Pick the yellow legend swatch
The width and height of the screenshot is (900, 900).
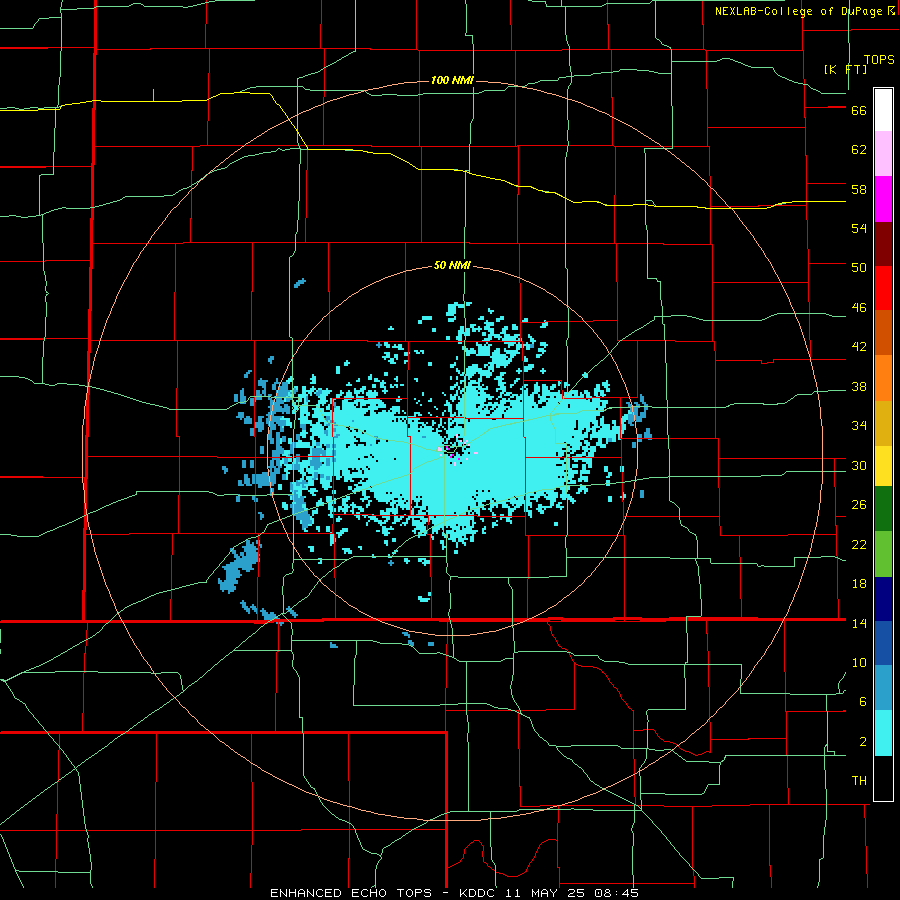pos(883,466)
